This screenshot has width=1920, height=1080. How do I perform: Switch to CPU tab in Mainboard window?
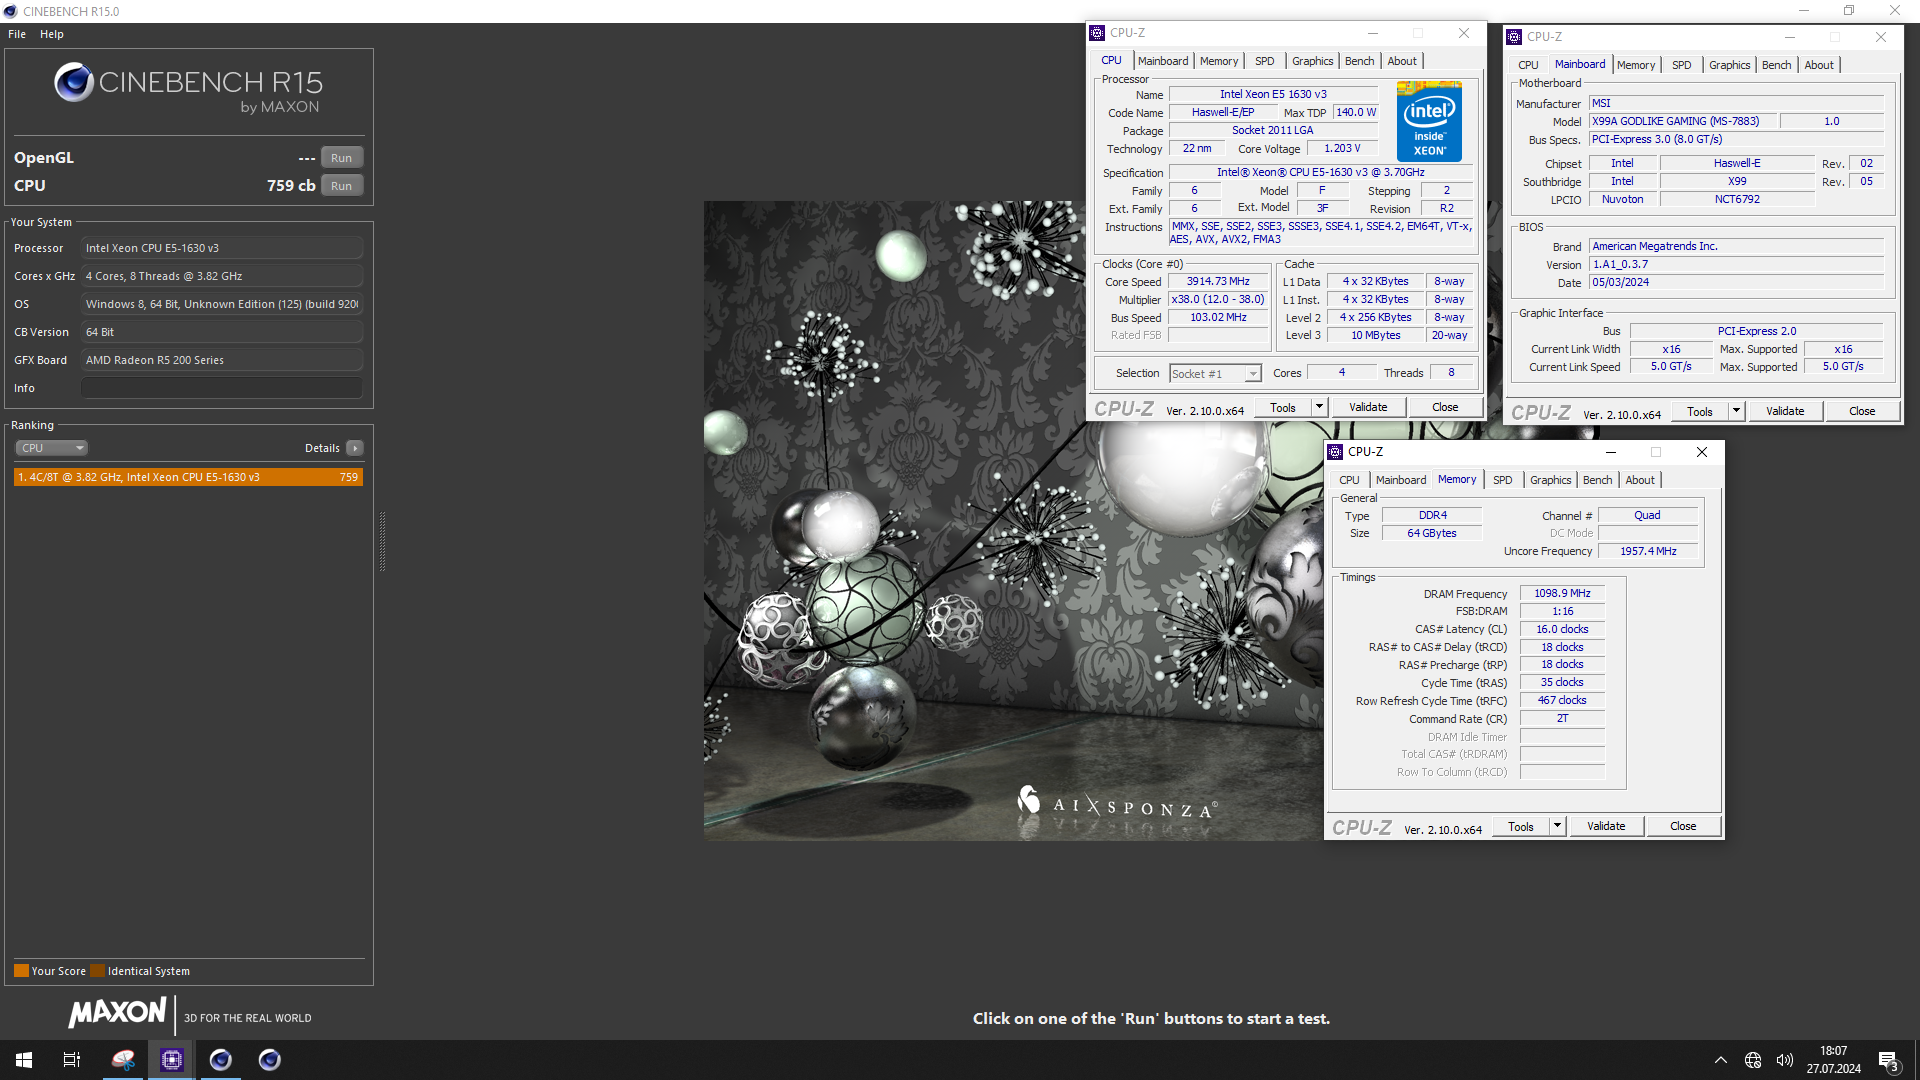1528,65
